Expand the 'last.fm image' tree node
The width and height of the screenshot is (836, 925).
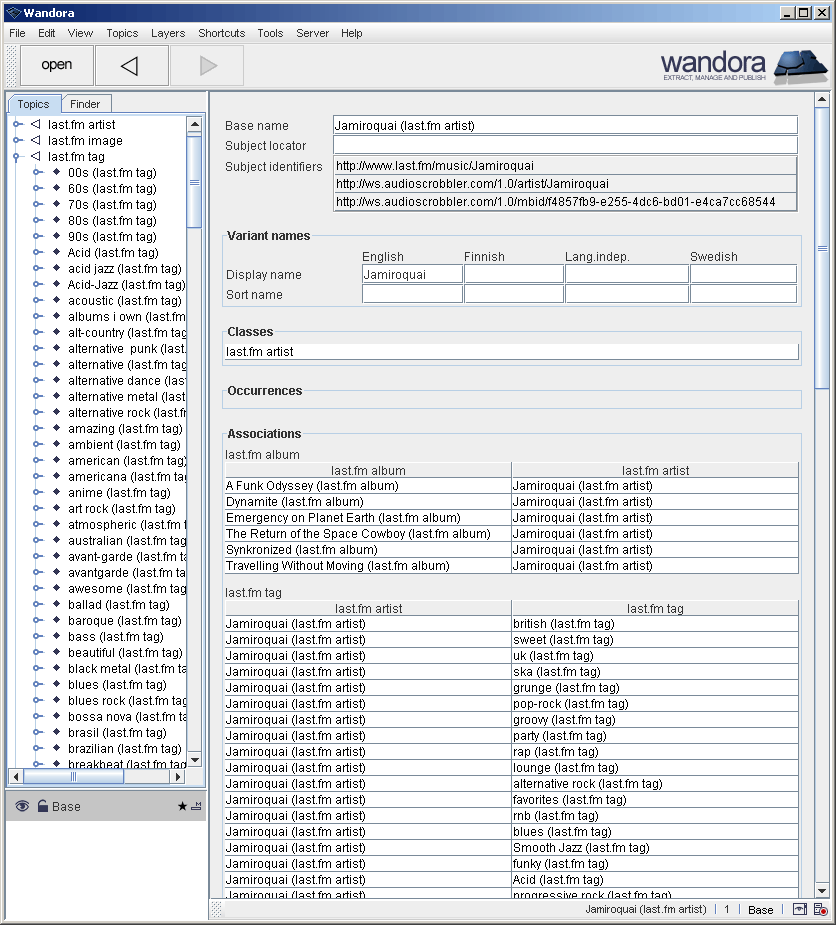(18, 141)
